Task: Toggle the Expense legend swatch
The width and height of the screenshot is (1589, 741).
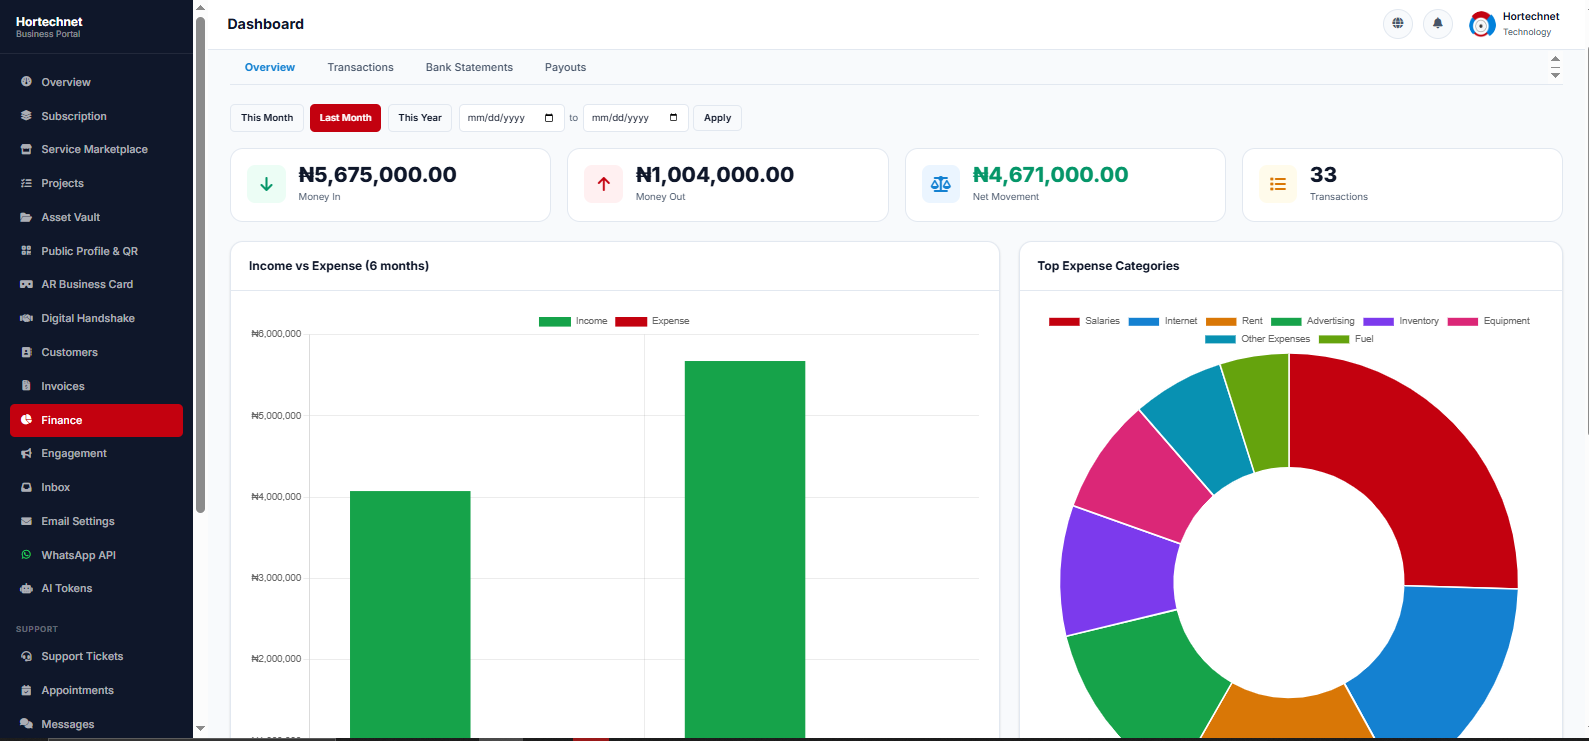Action: [631, 321]
